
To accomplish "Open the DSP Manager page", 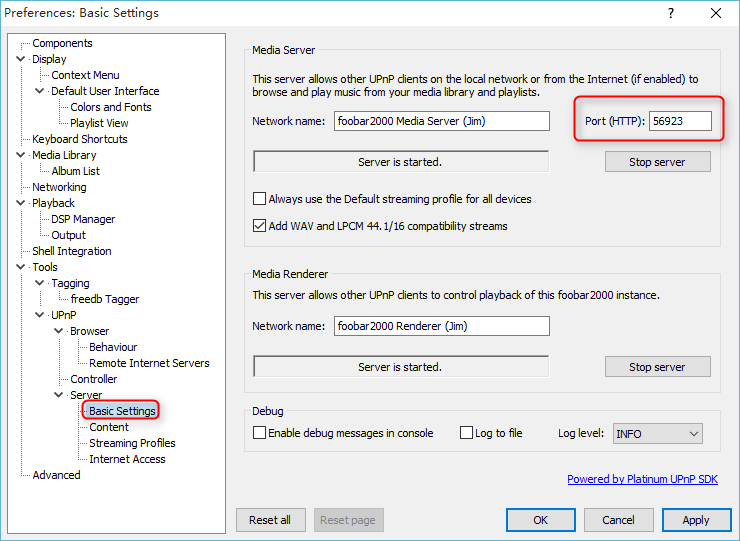I will point(83,219).
